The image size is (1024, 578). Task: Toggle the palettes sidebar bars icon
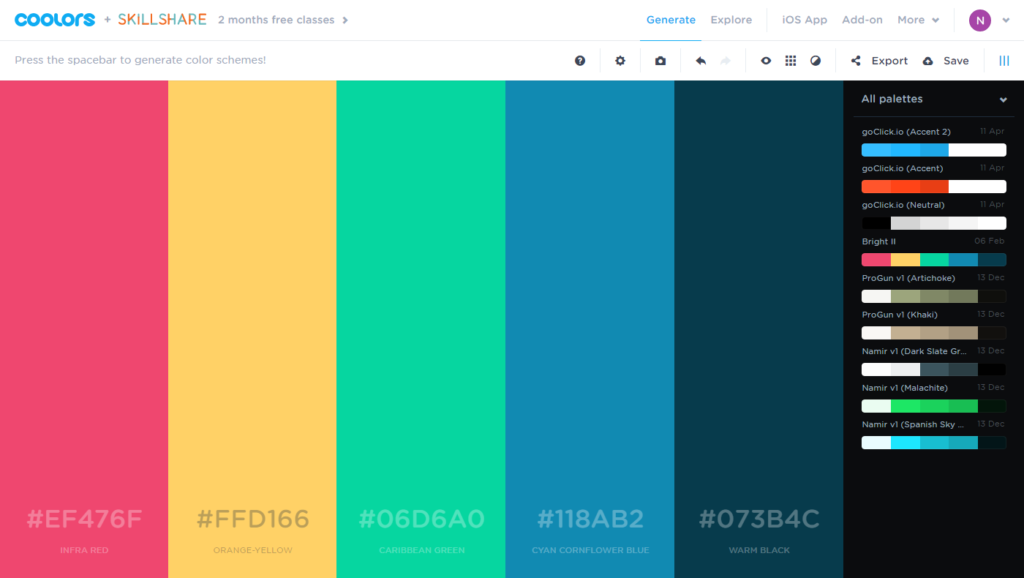[1004, 61]
